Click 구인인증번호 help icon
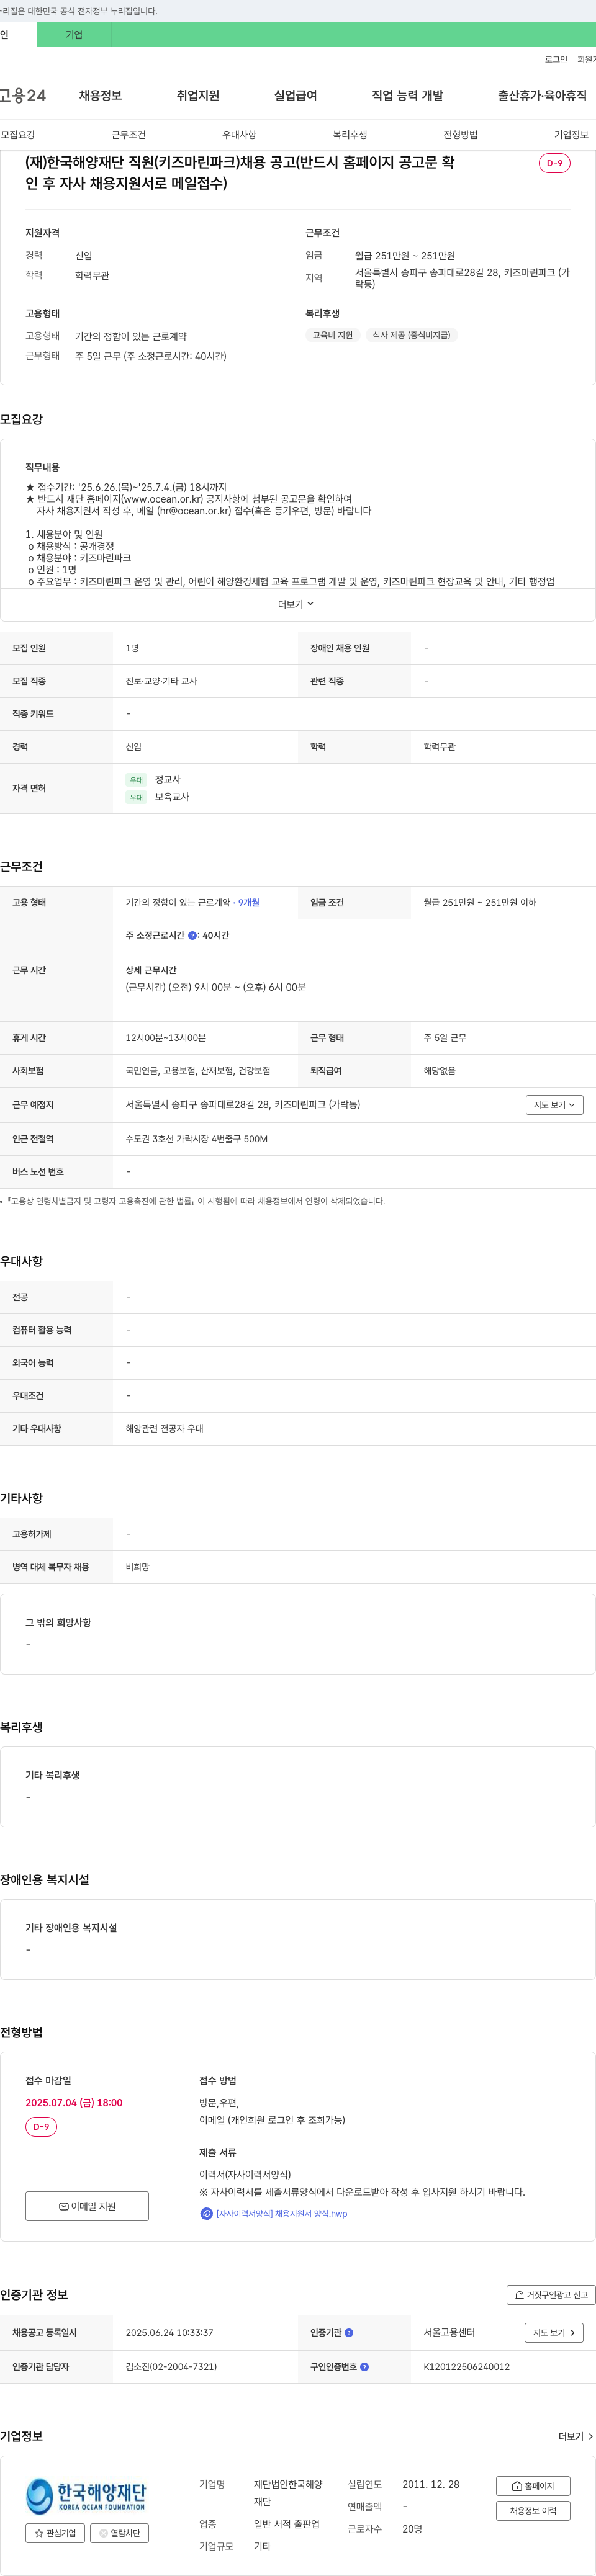The image size is (596, 2576). pos(364,2367)
